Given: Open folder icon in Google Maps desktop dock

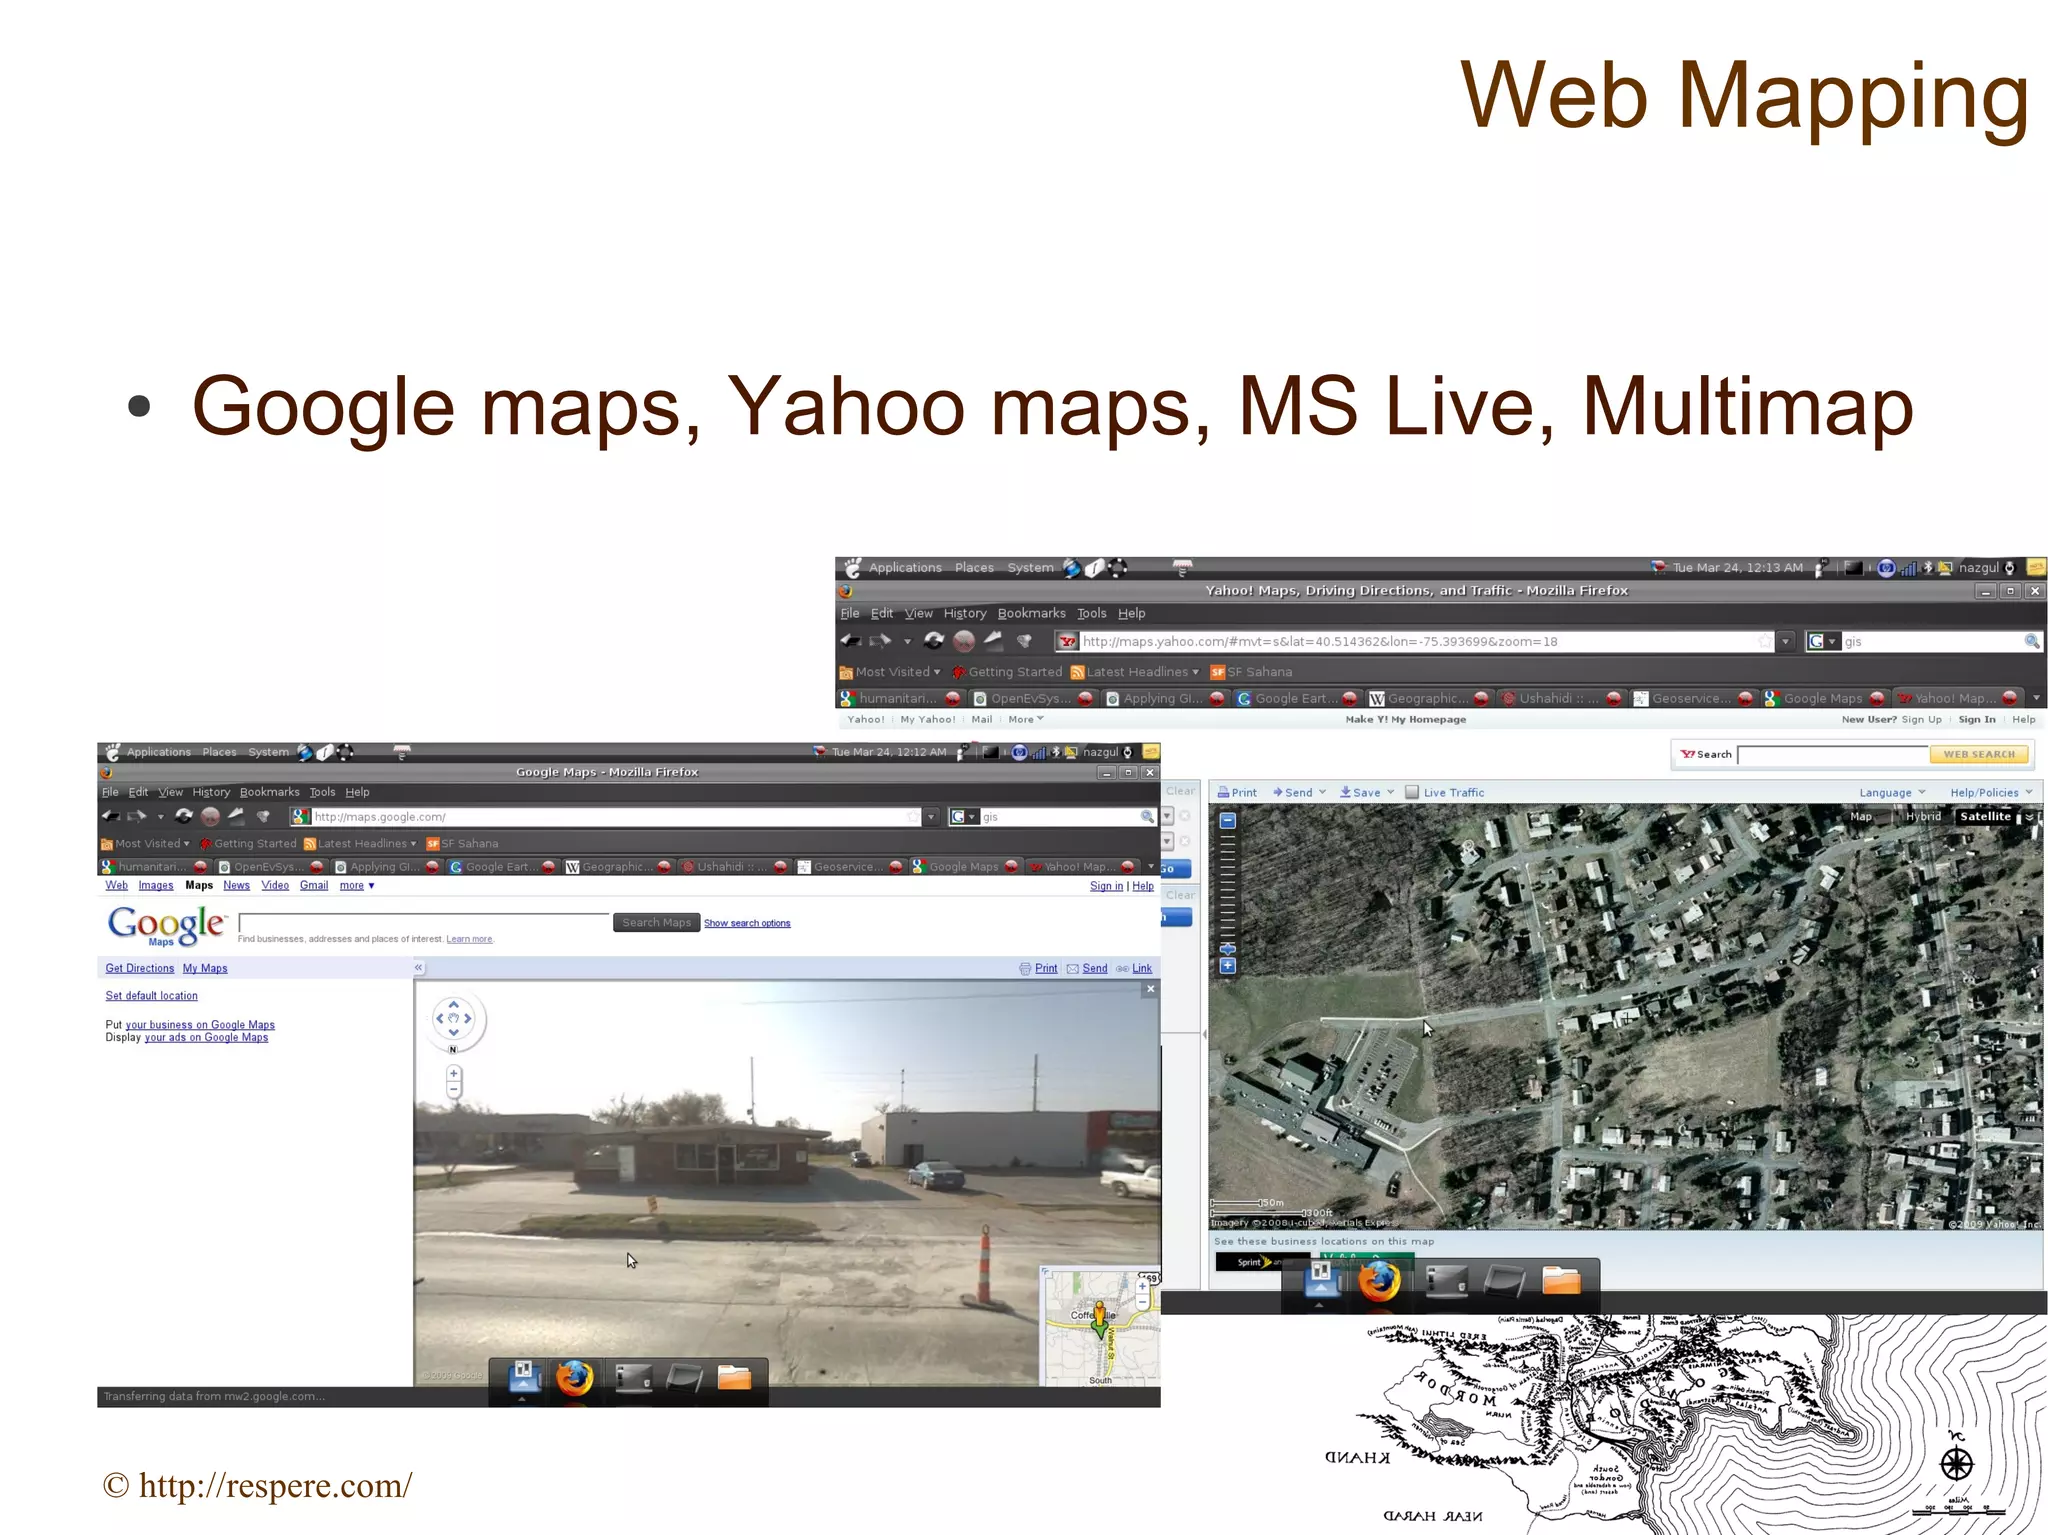Looking at the screenshot, I should 734,1379.
